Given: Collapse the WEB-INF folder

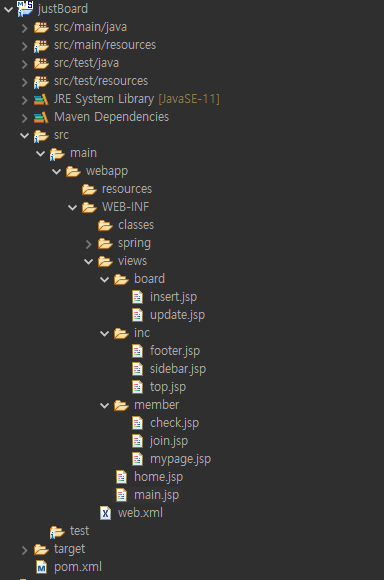Looking at the screenshot, I should pos(72,208).
